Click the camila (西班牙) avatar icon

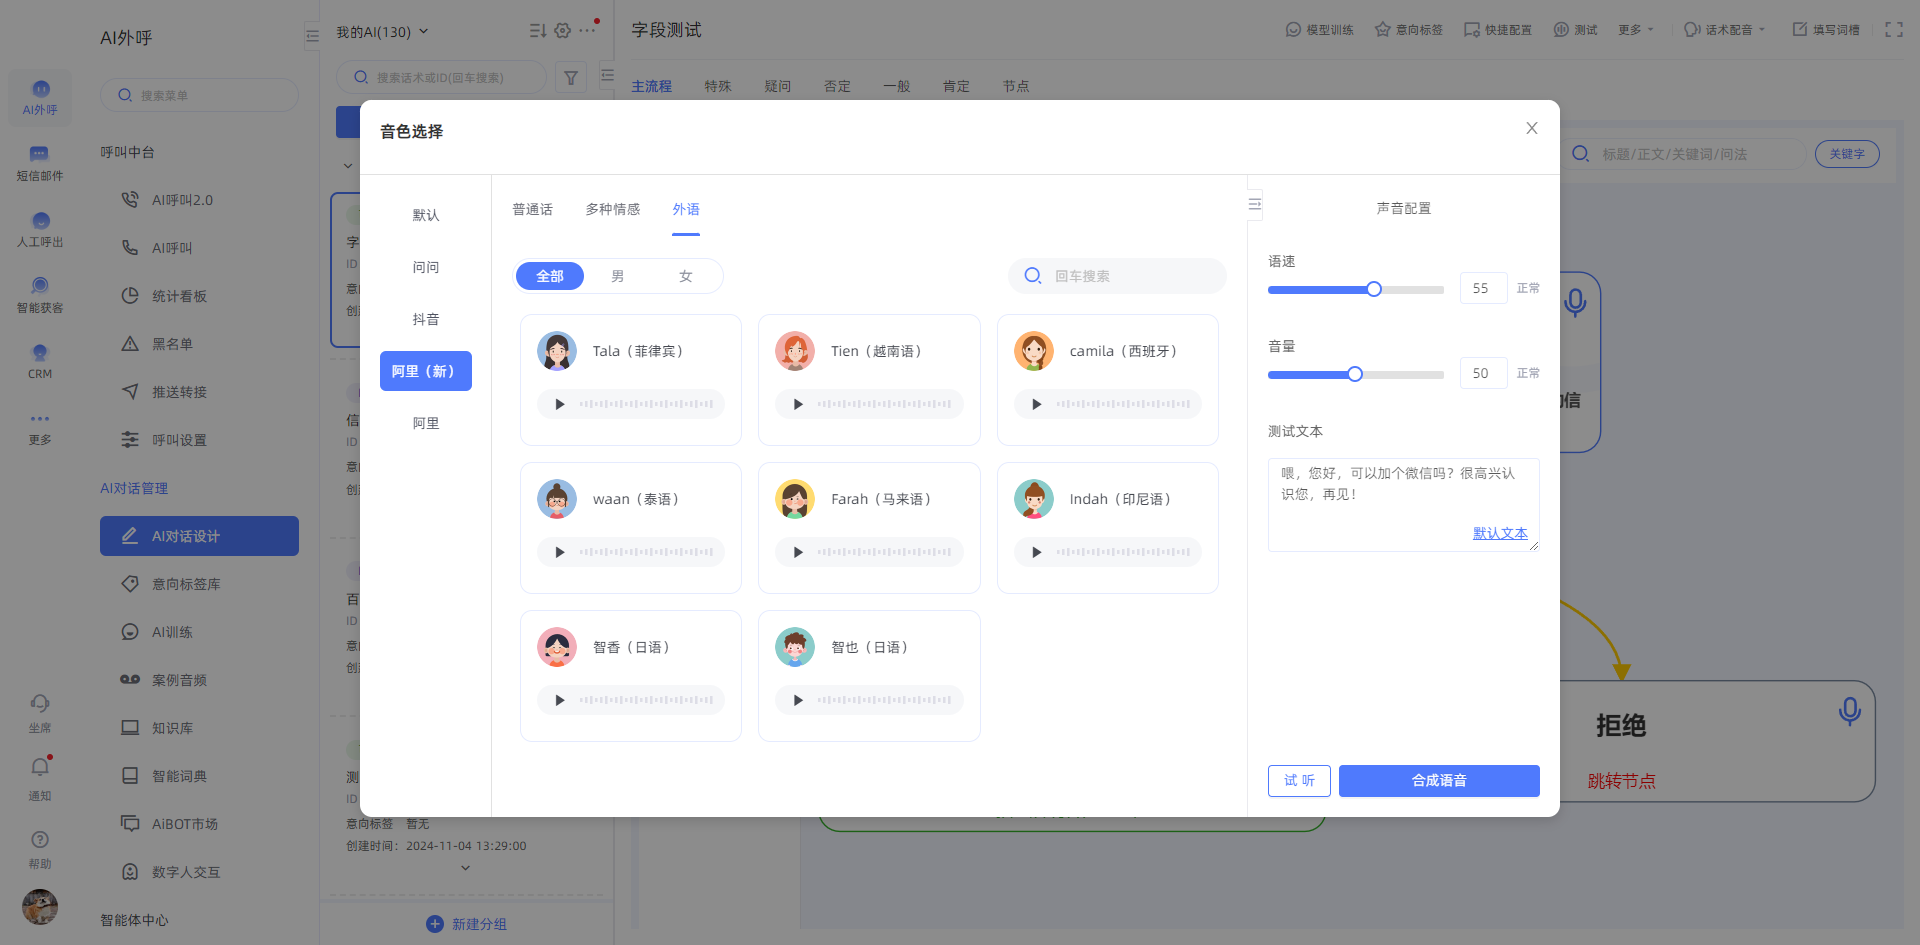click(x=1033, y=351)
